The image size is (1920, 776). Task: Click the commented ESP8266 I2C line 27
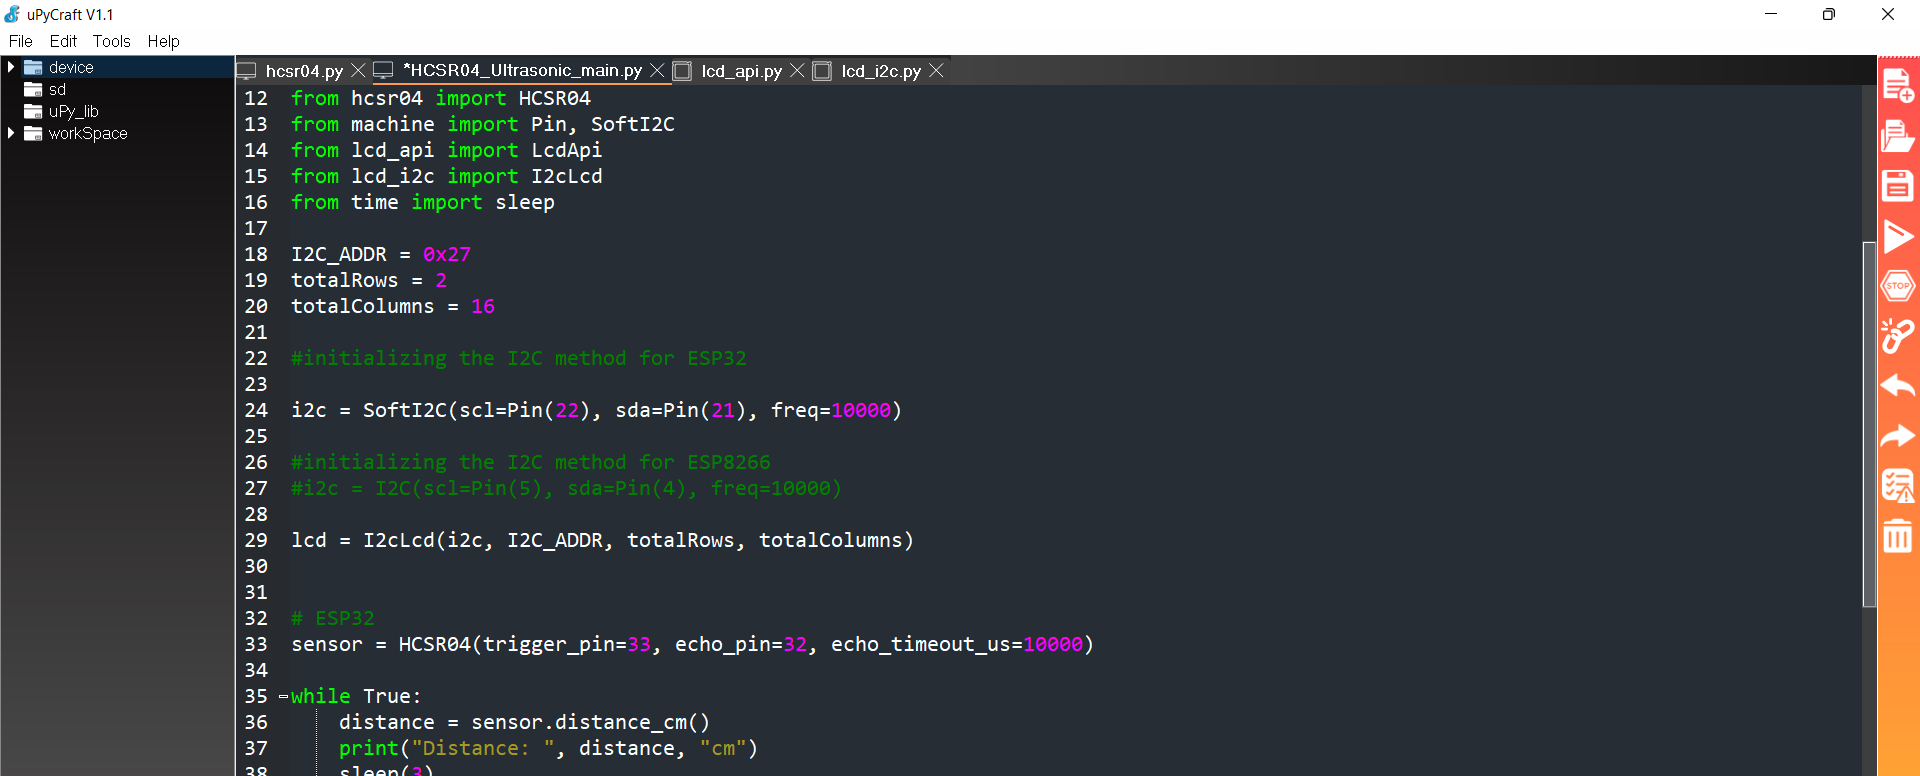pyautogui.click(x=566, y=488)
